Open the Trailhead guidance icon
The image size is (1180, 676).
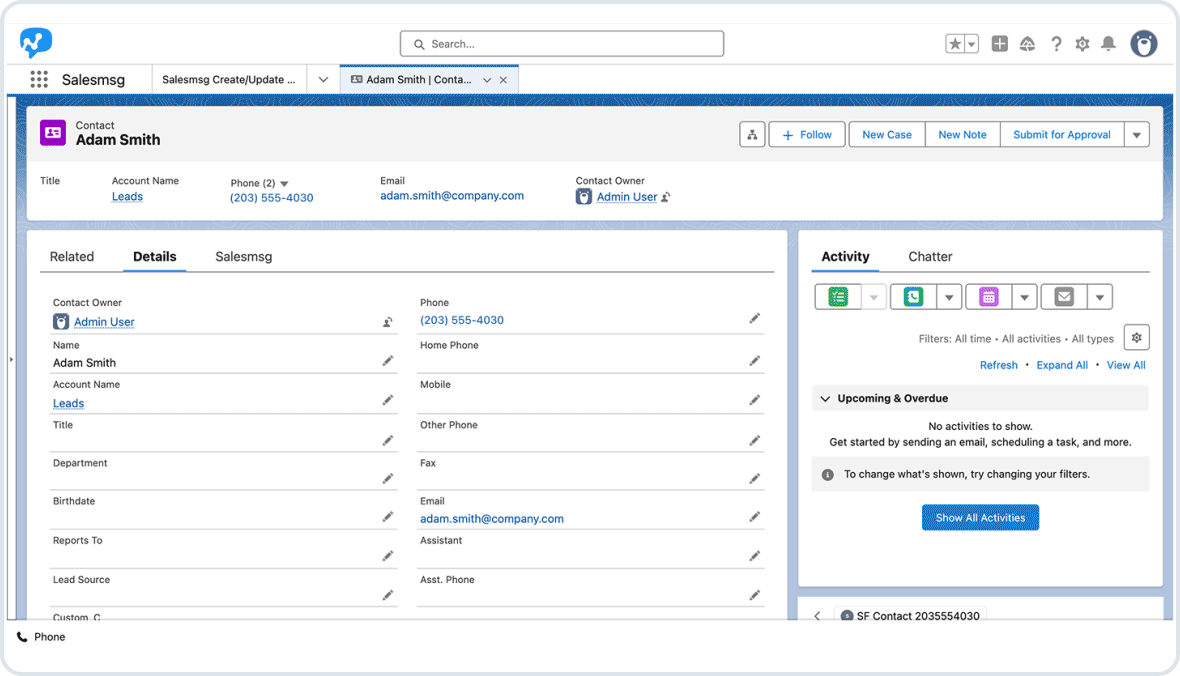pos(1027,44)
